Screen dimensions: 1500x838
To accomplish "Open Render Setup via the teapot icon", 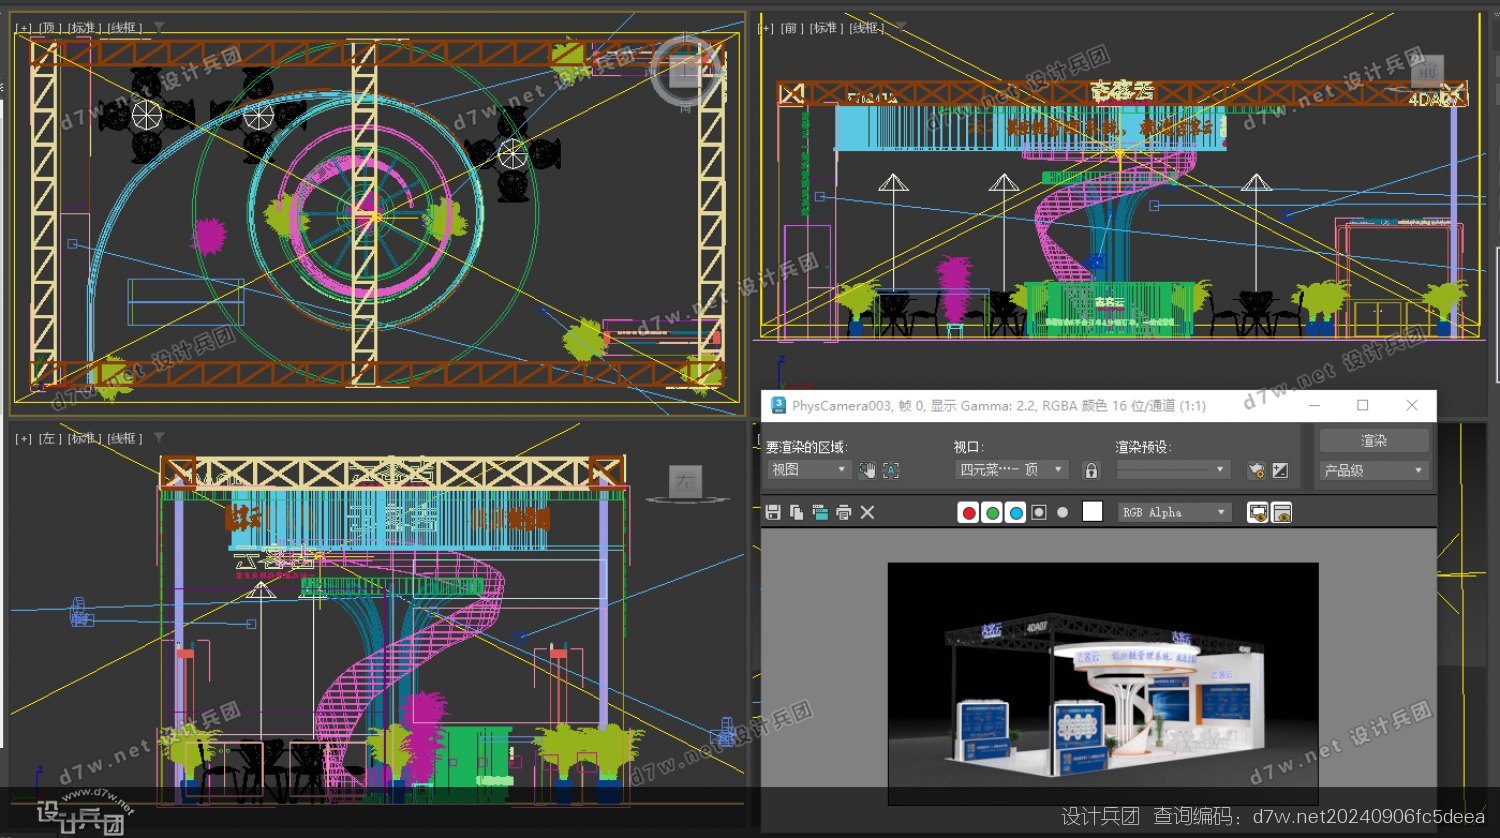I will coord(1257,470).
